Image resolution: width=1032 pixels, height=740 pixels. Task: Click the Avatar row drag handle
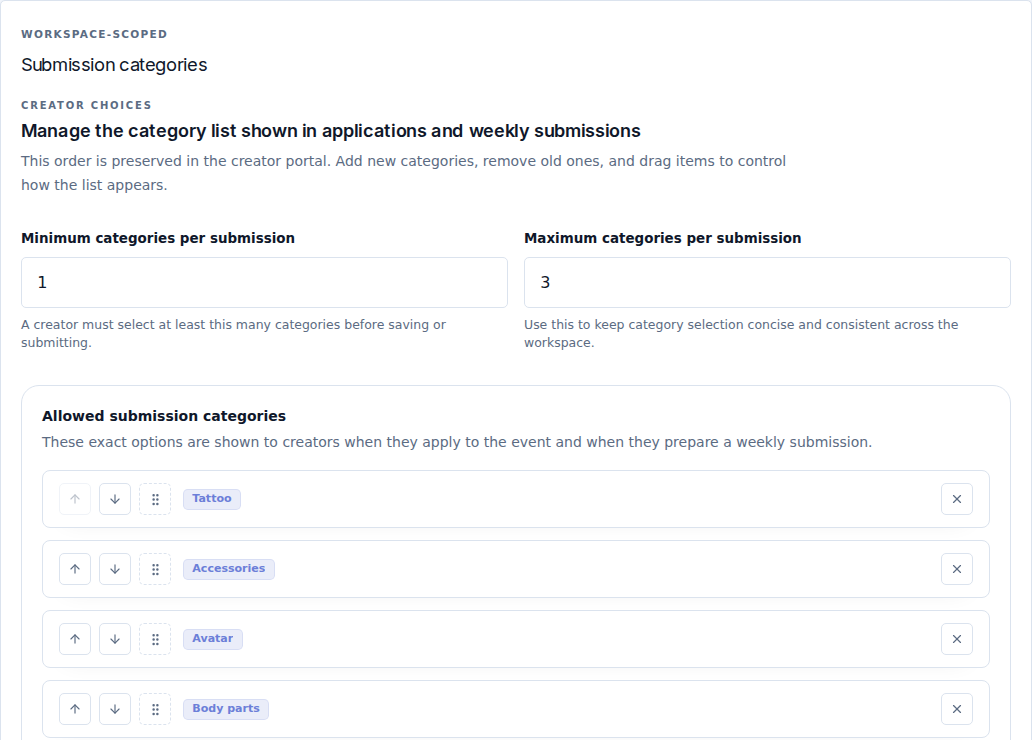pyautogui.click(x=155, y=639)
